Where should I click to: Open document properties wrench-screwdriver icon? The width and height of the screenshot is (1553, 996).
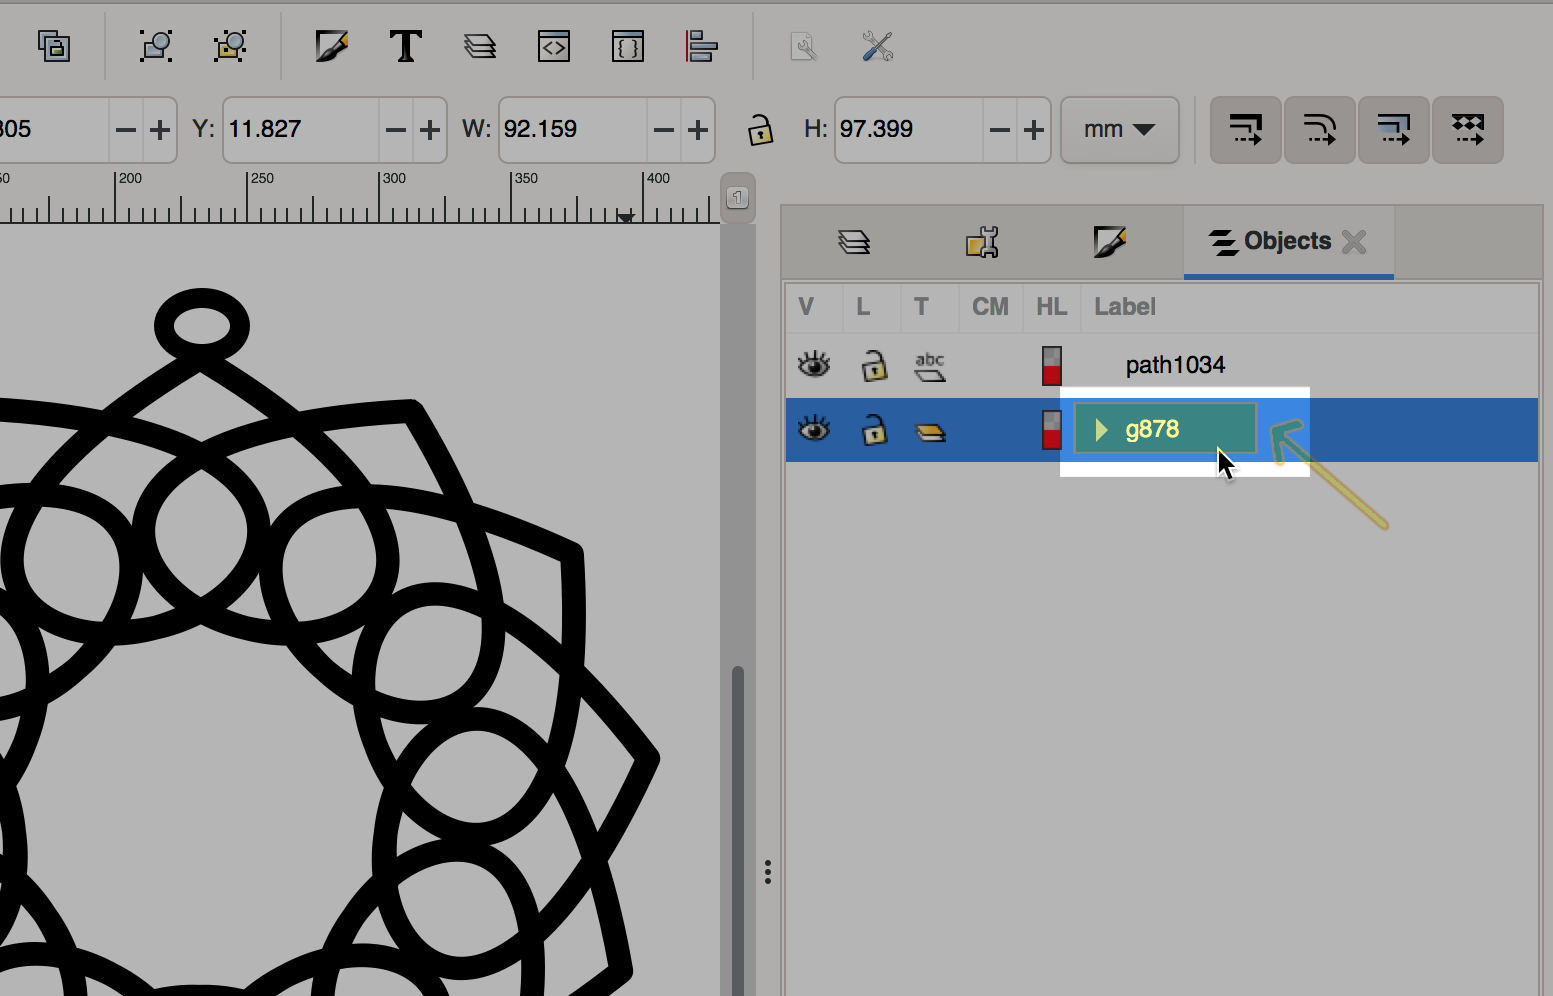[877, 47]
